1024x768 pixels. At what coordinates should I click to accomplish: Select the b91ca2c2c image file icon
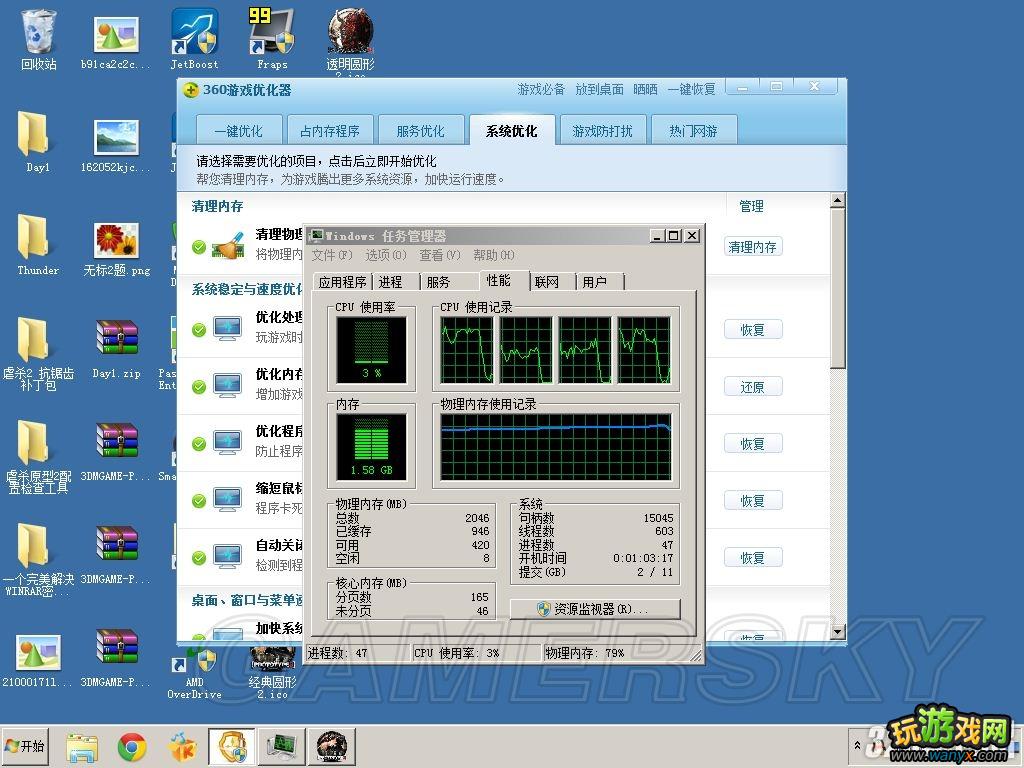[116, 43]
